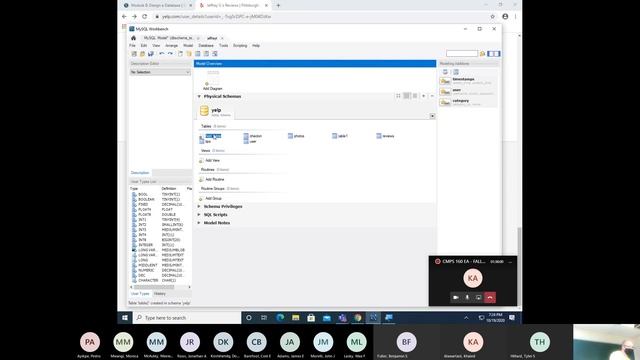The image size is (640, 360).
Task: Select the Description tab
Action: [x=140, y=173]
